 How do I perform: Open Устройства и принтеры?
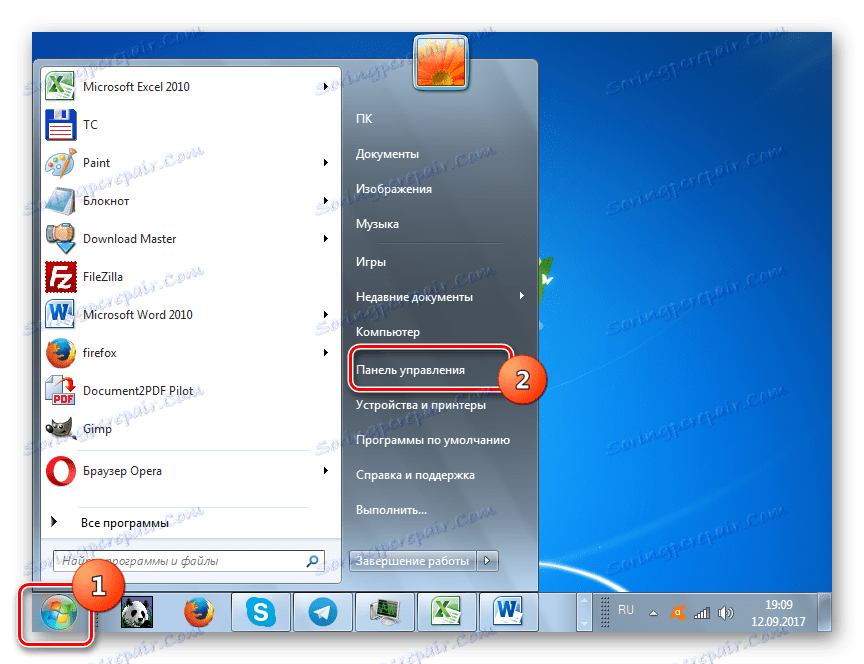click(421, 405)
